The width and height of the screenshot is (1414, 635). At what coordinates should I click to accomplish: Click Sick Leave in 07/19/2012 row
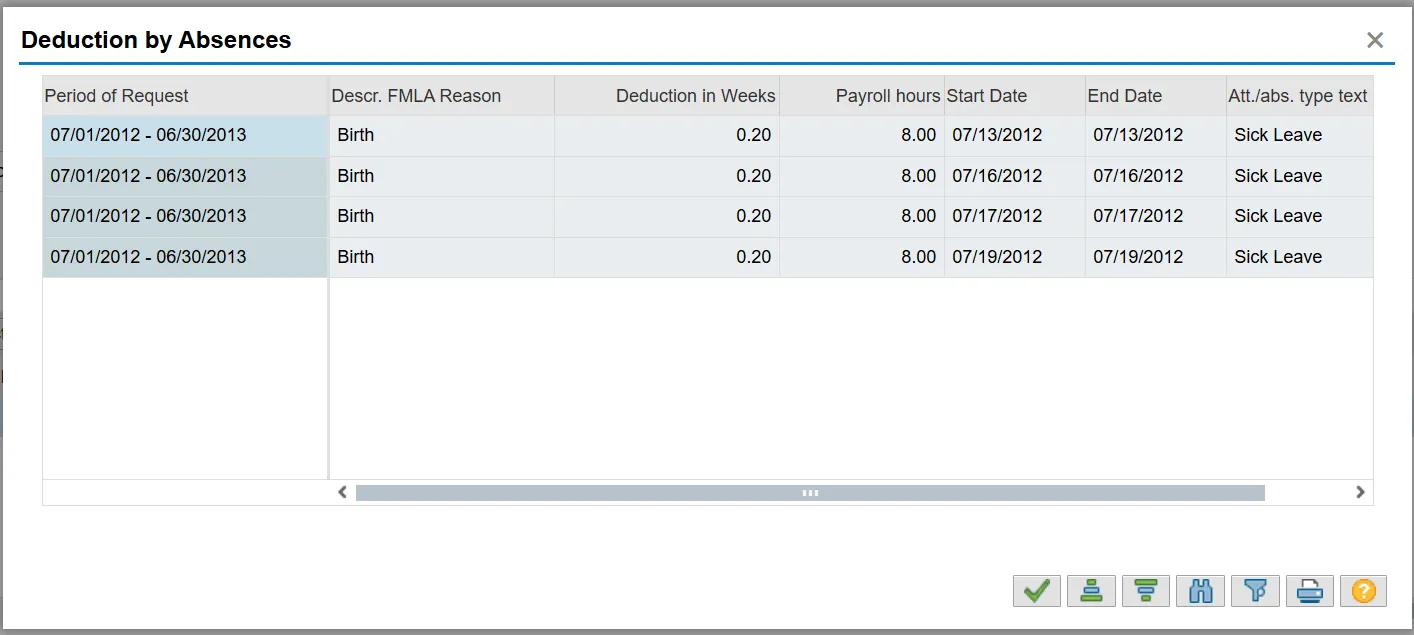1300,257
